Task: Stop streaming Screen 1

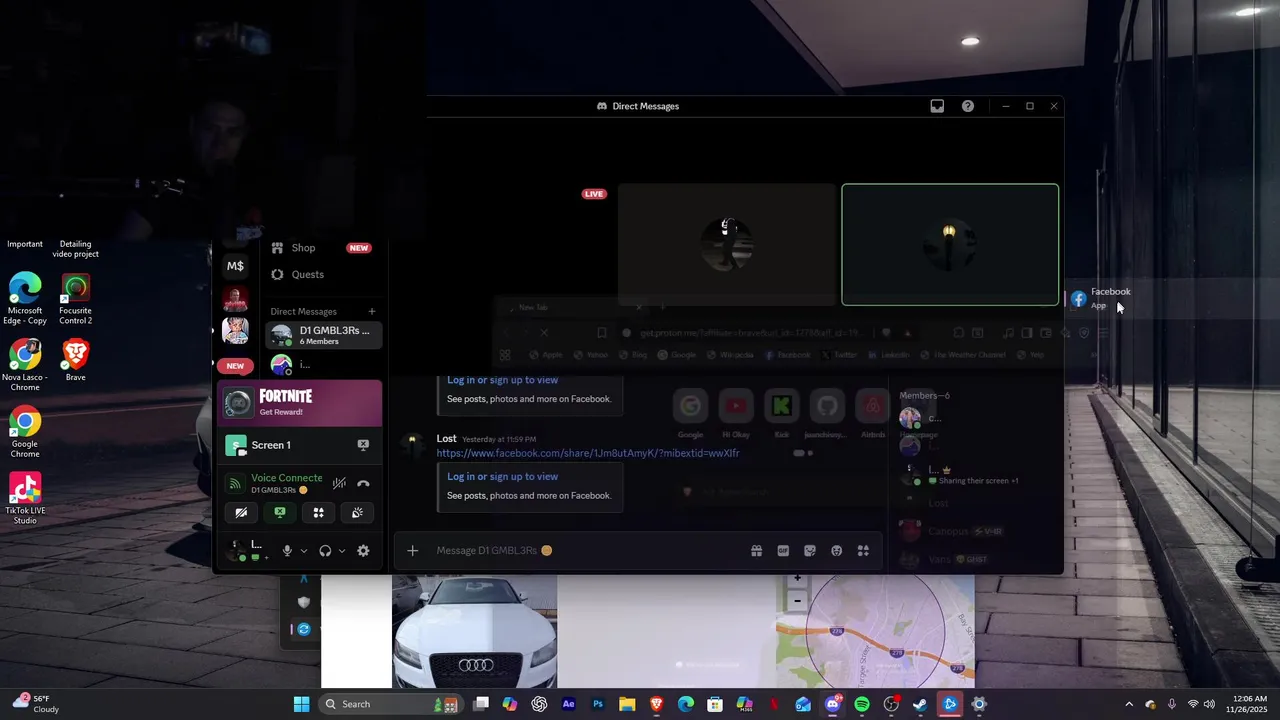Action: pos(363,445)
